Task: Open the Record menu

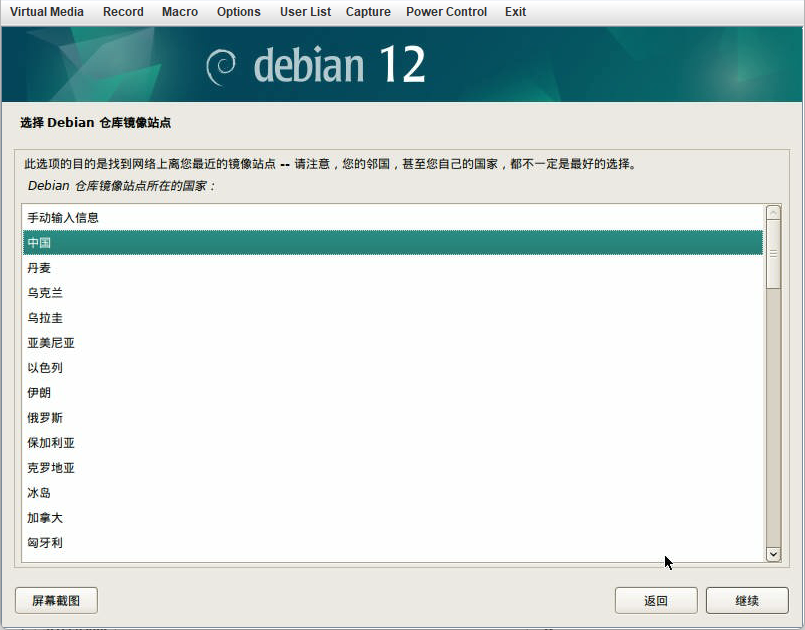Action: click(123, 12)
